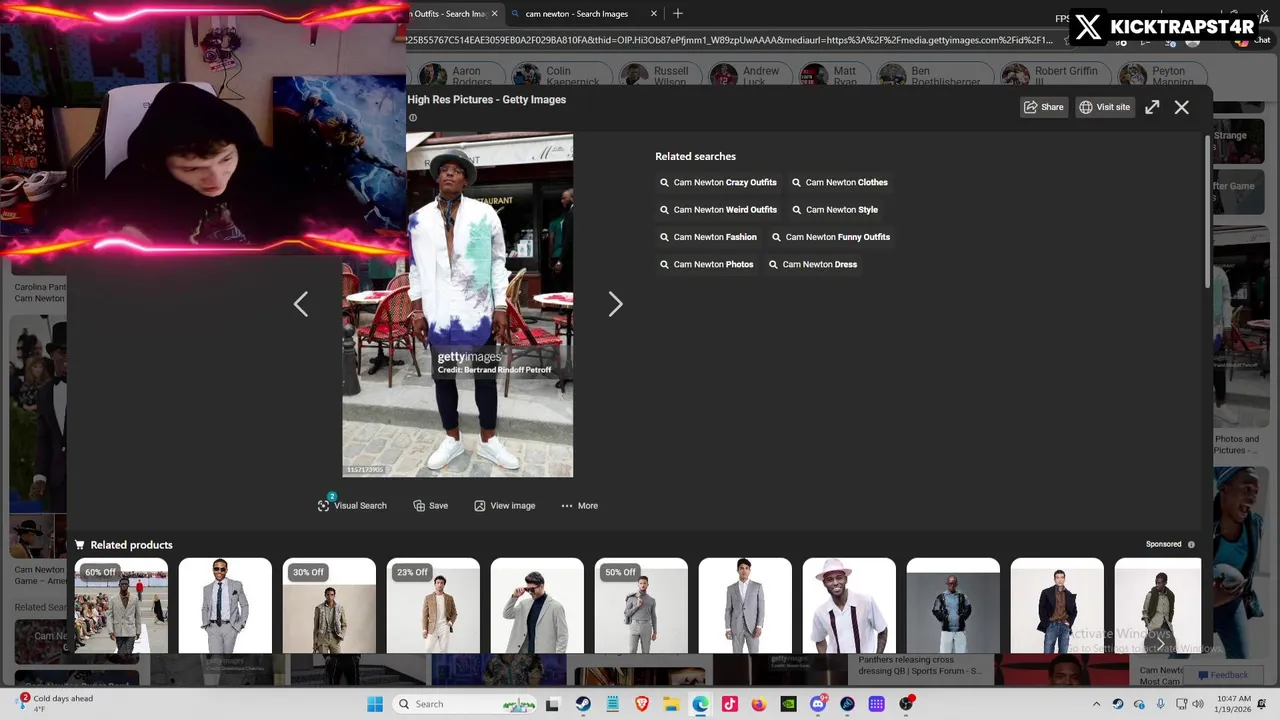Viewport: 1280px width, 720px height.
Task: Close the Outfits - Search Images tab
Action: click(494, 13)
